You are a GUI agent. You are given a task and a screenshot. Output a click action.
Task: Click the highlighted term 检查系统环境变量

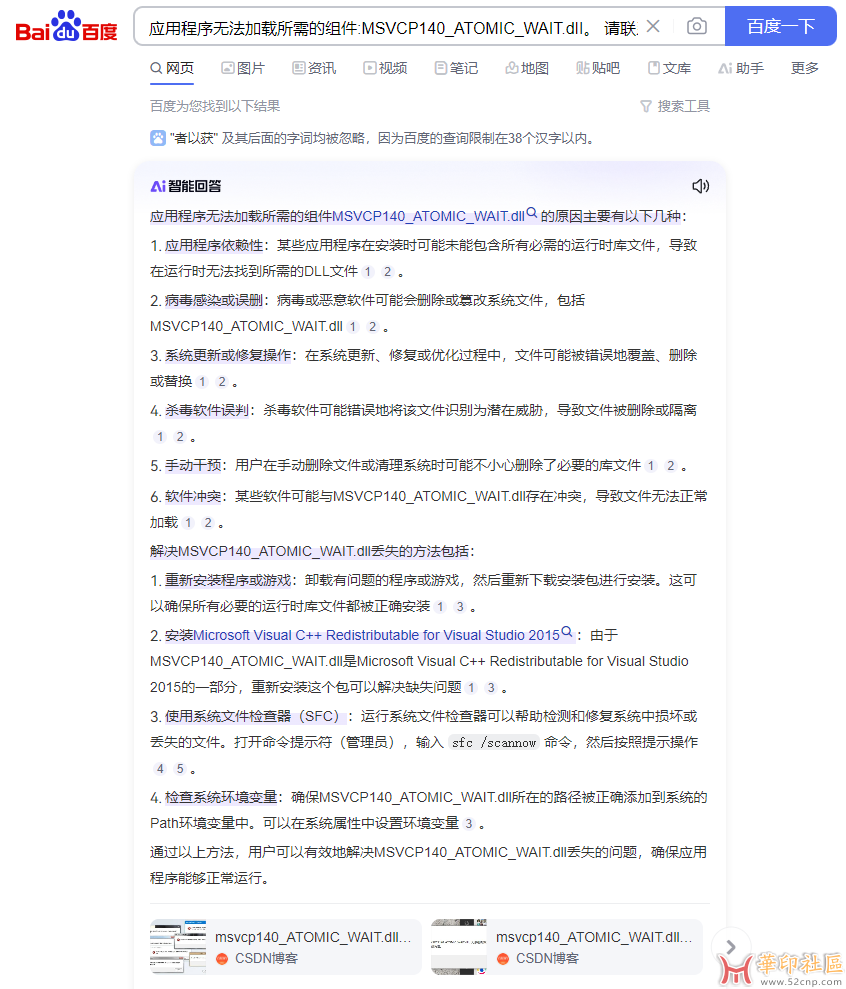(x=221, y=797)
